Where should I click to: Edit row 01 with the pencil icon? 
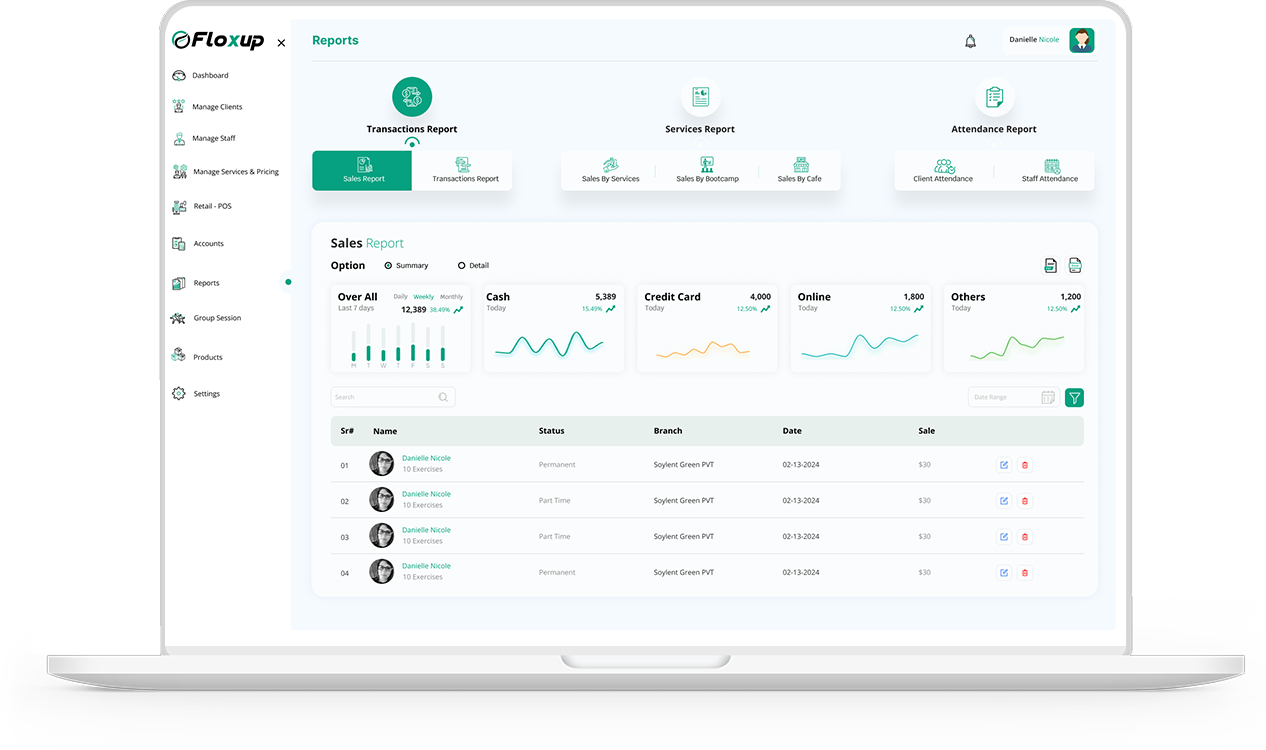tap(1004, 465)
